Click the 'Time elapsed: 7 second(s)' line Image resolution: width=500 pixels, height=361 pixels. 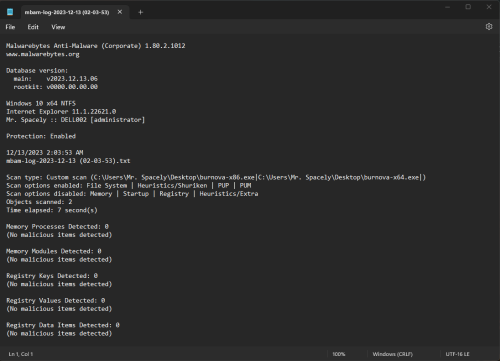(52, 210)
